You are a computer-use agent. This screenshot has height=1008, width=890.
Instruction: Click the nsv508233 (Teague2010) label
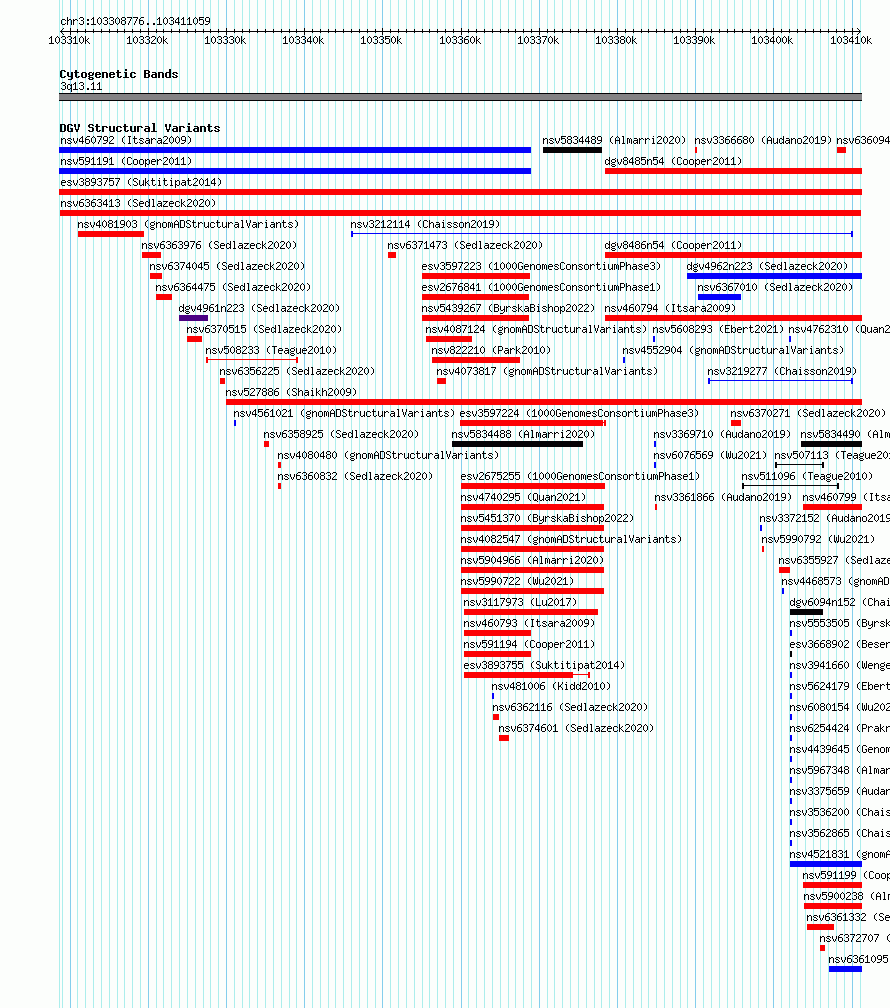click(271, 350)
